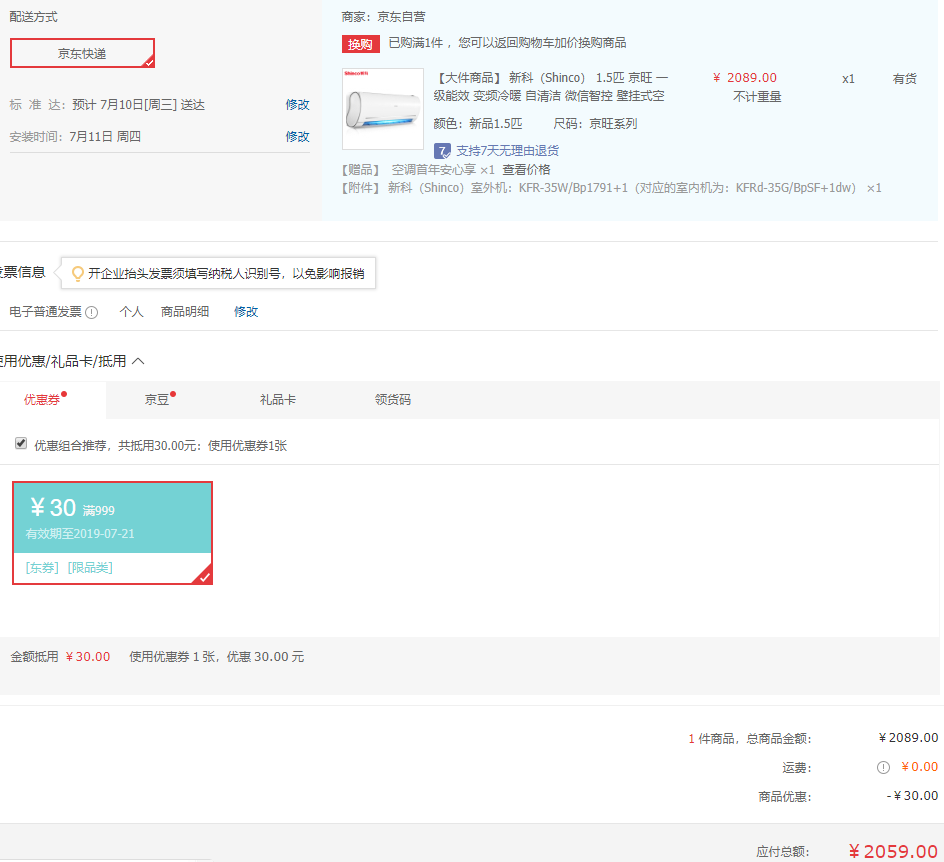Click 尺码：京旺系列 attribute text
944x862 pixels.
click(x=595, y=124)
